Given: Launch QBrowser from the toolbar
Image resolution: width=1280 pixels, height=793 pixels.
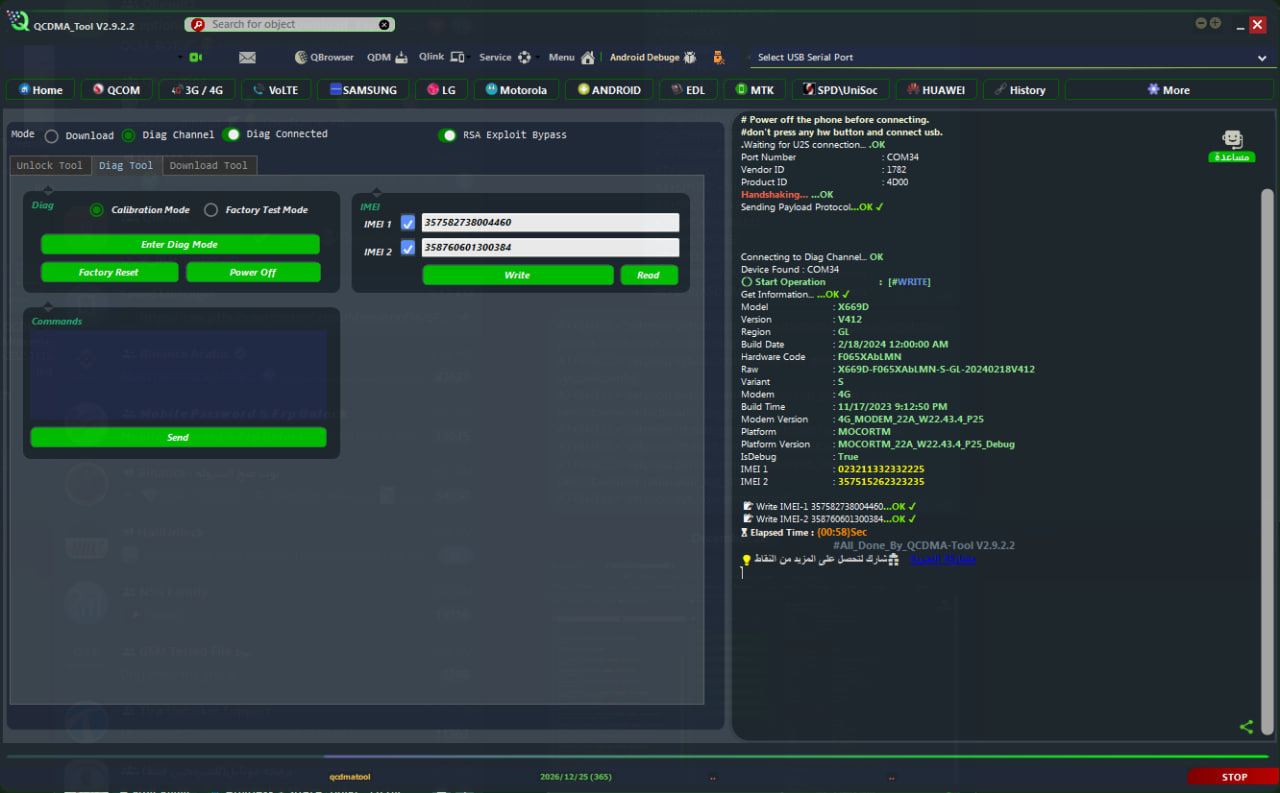Looking at the screenshot, I should 324,57.
